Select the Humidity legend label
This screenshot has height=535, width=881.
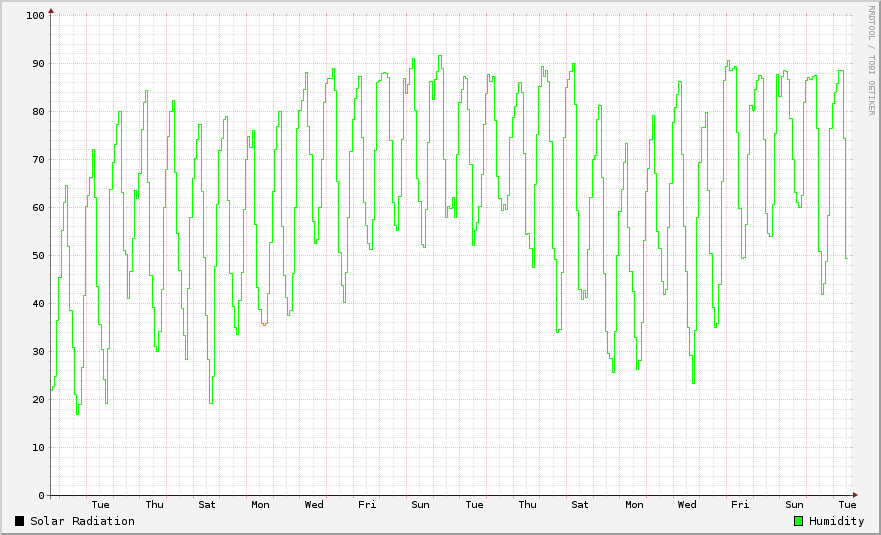(x=837, y=521)
